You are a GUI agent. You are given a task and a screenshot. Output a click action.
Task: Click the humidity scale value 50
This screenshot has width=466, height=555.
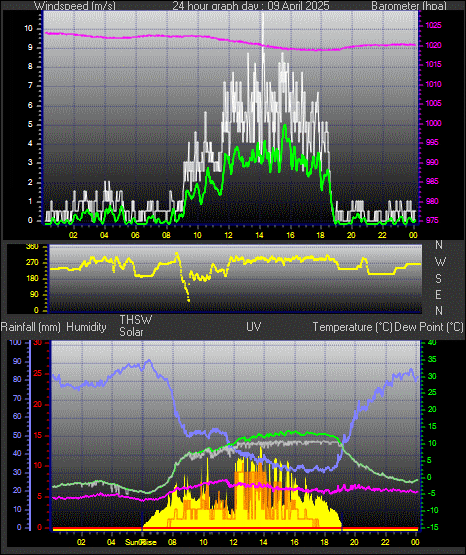point(17,435)
